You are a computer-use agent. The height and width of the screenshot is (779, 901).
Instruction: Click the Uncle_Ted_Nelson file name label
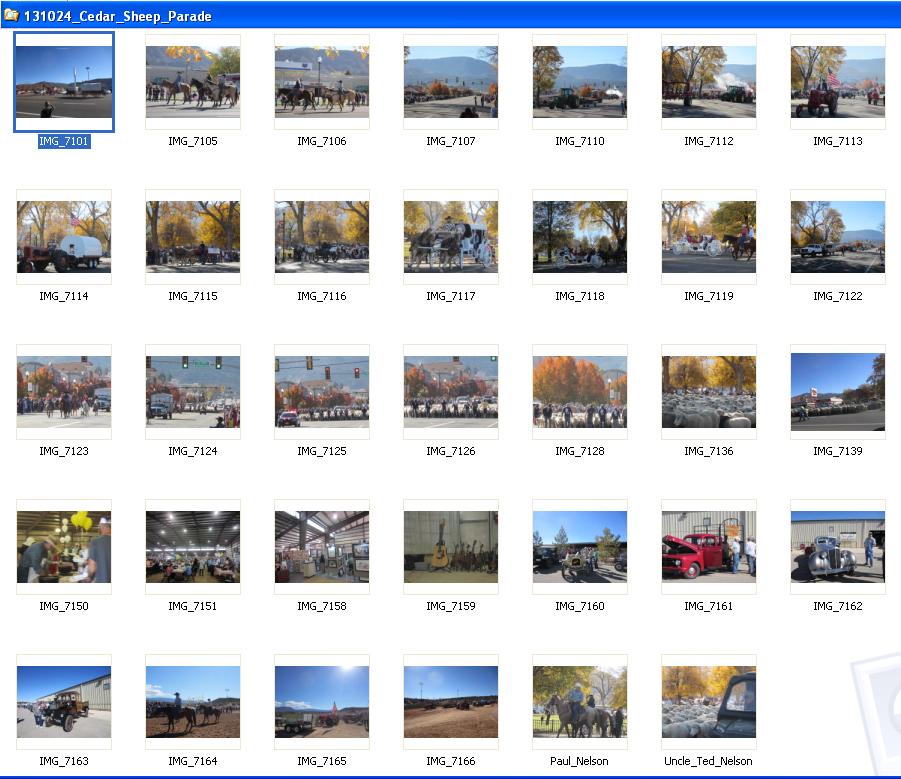[x=709, y=762]
